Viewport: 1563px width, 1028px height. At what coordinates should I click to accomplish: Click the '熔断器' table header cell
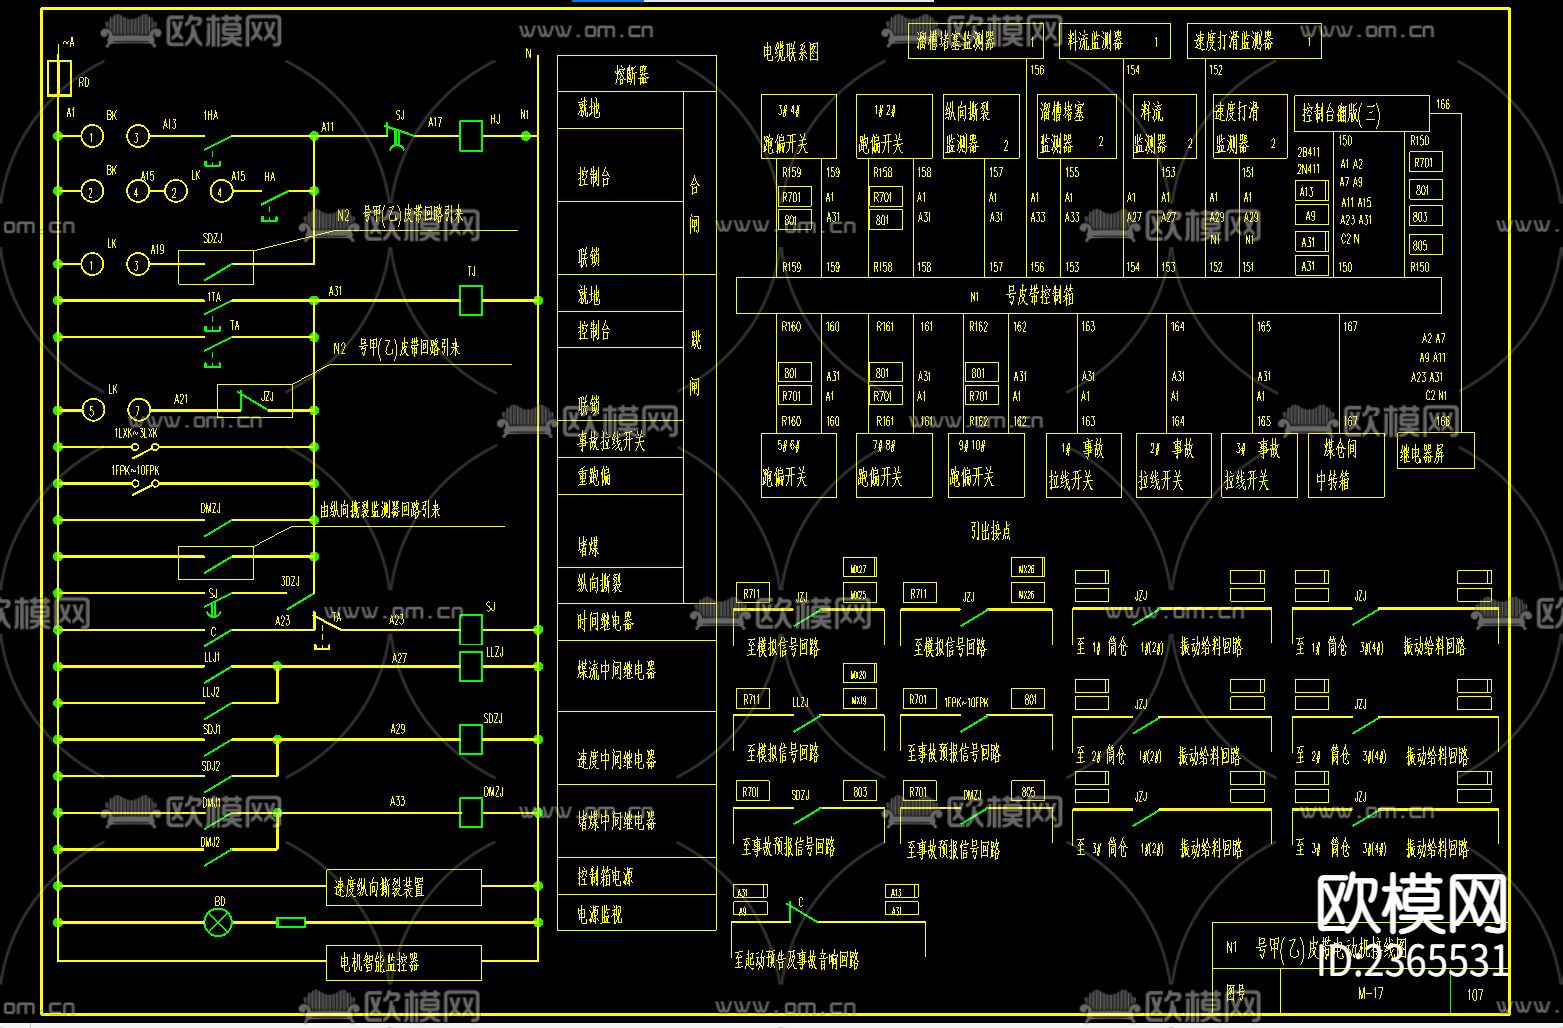637,74
